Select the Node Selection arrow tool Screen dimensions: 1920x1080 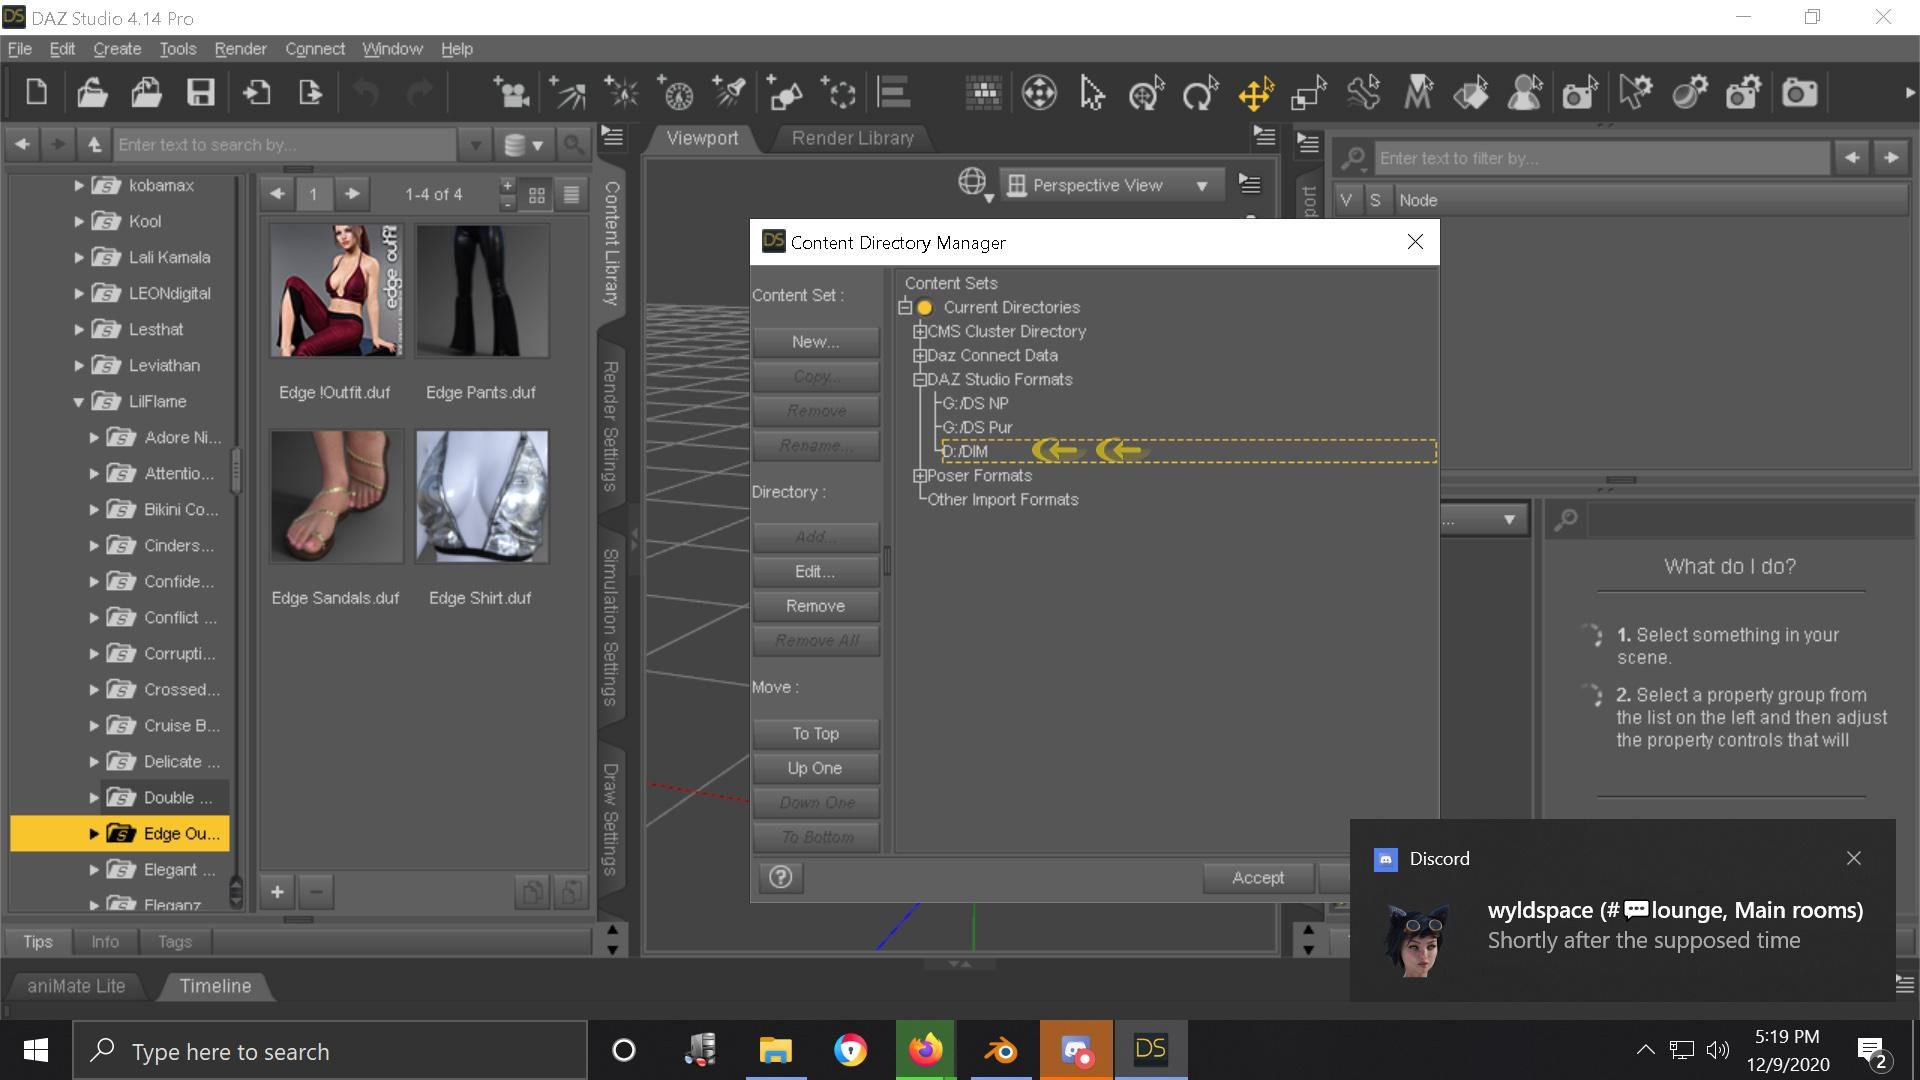pos(1091,94)
